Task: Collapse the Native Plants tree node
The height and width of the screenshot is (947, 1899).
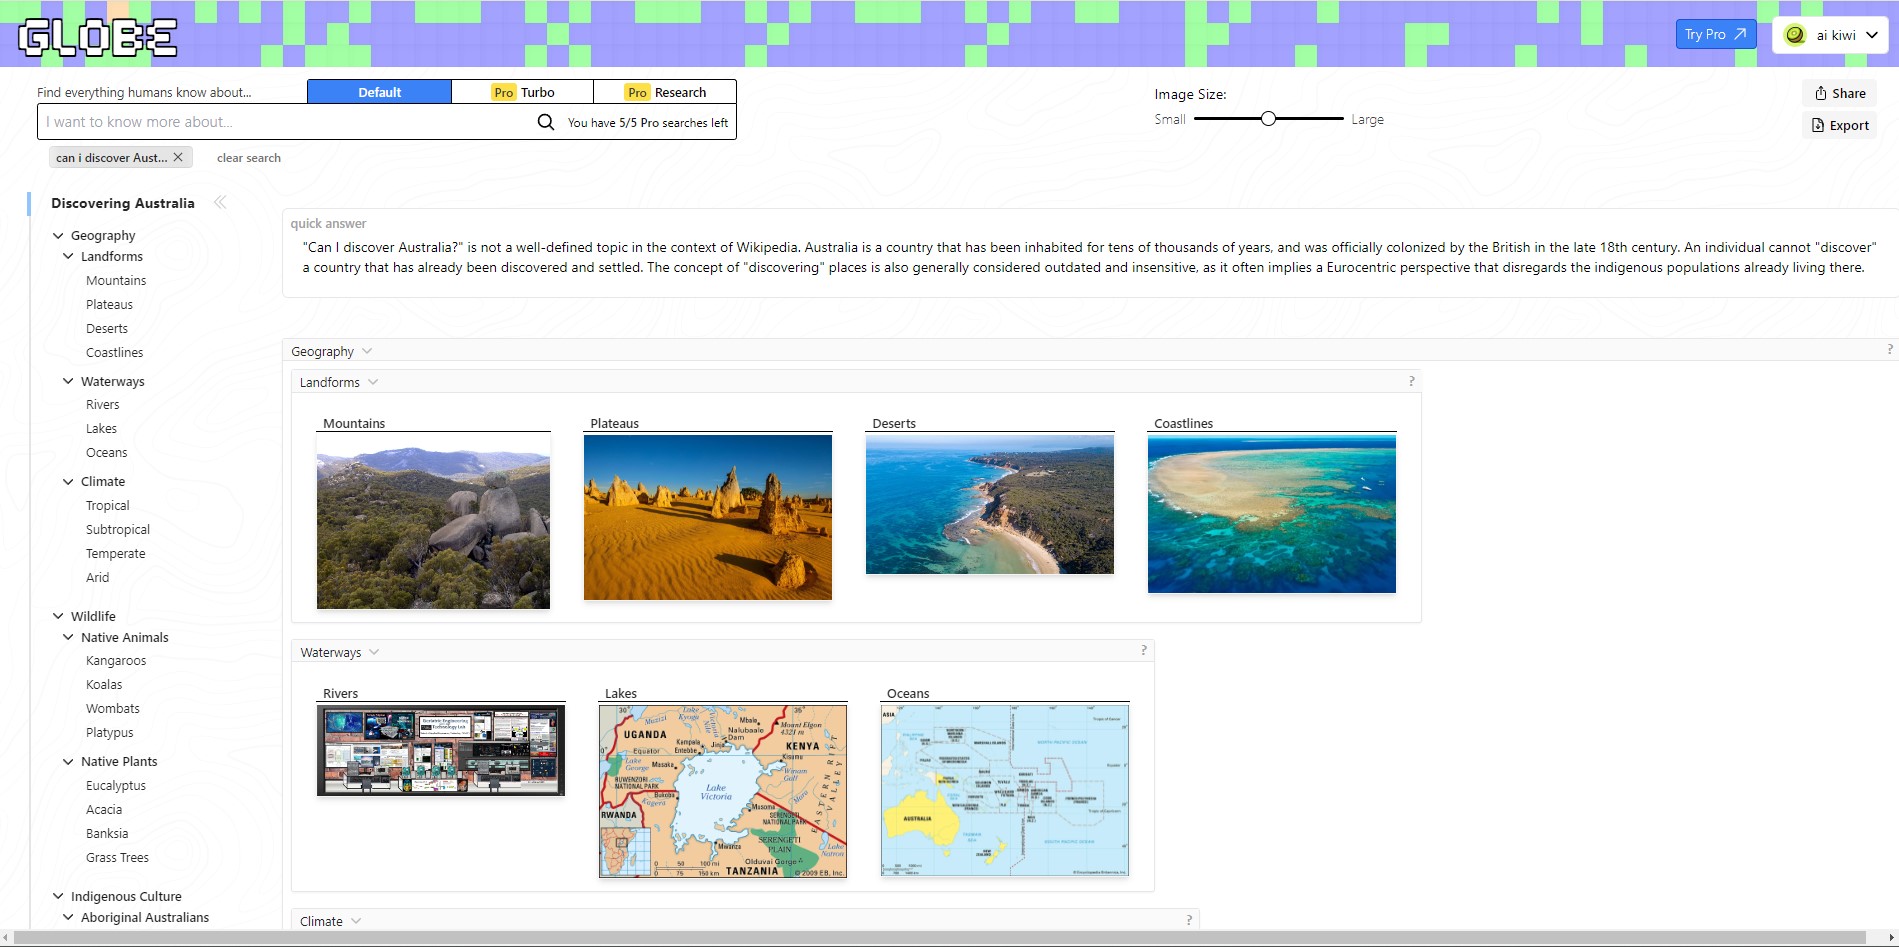Action: [68, 761]
